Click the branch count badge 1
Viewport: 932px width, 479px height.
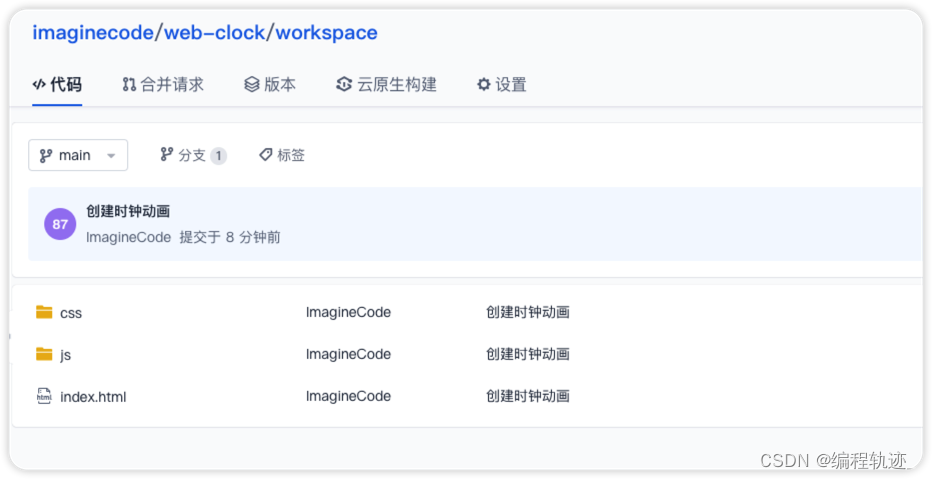218,156
